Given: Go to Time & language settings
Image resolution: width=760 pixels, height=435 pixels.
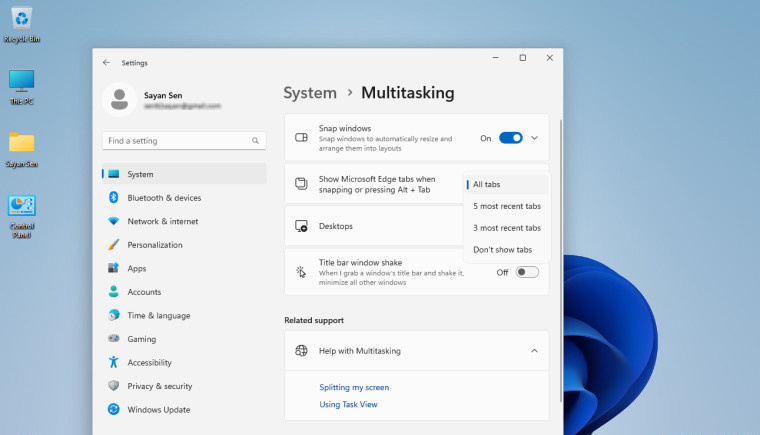Looking at the screenshot, I should tap(184, 315).
